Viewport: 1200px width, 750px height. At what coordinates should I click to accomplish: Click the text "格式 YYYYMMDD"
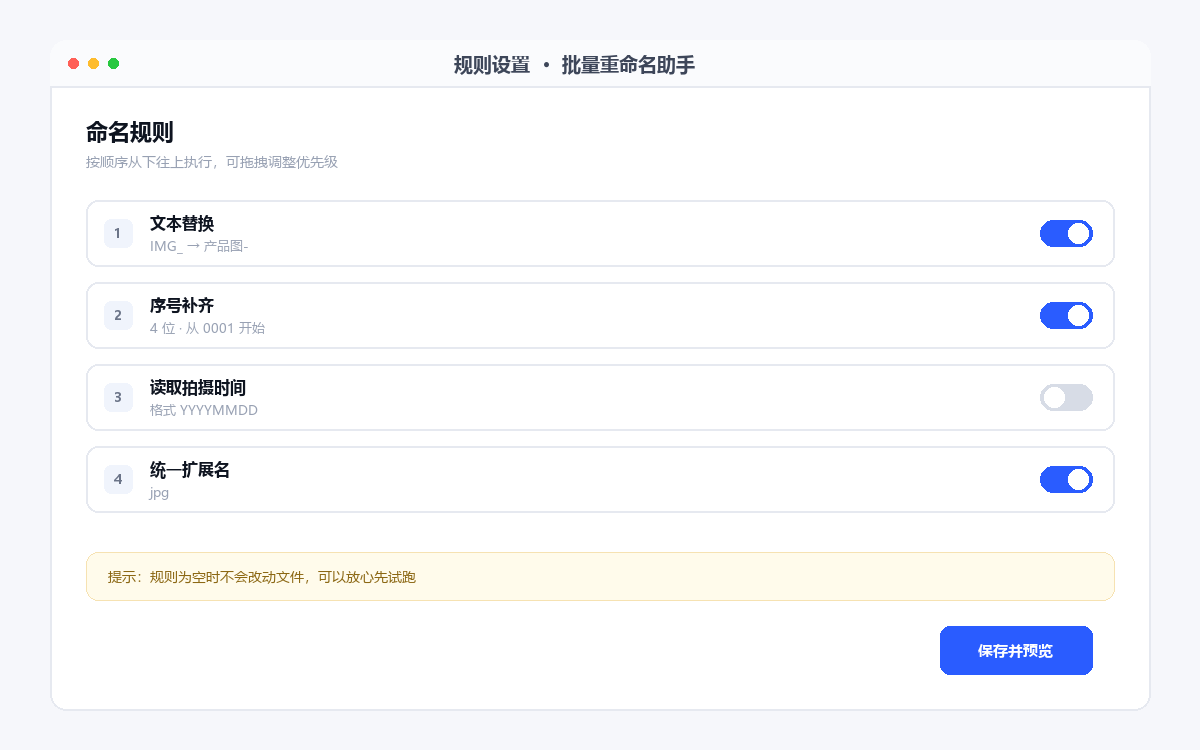[204, 410]
